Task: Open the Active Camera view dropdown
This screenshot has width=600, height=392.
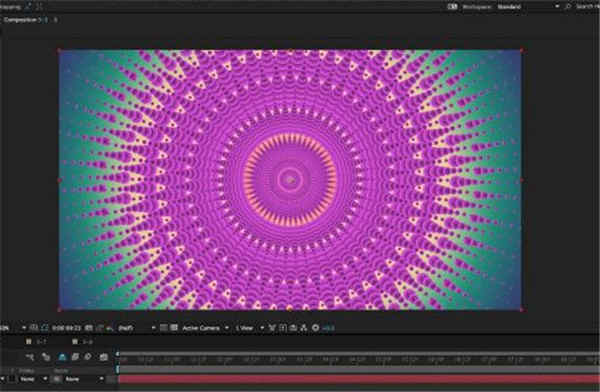Action: tap(205, 328)
